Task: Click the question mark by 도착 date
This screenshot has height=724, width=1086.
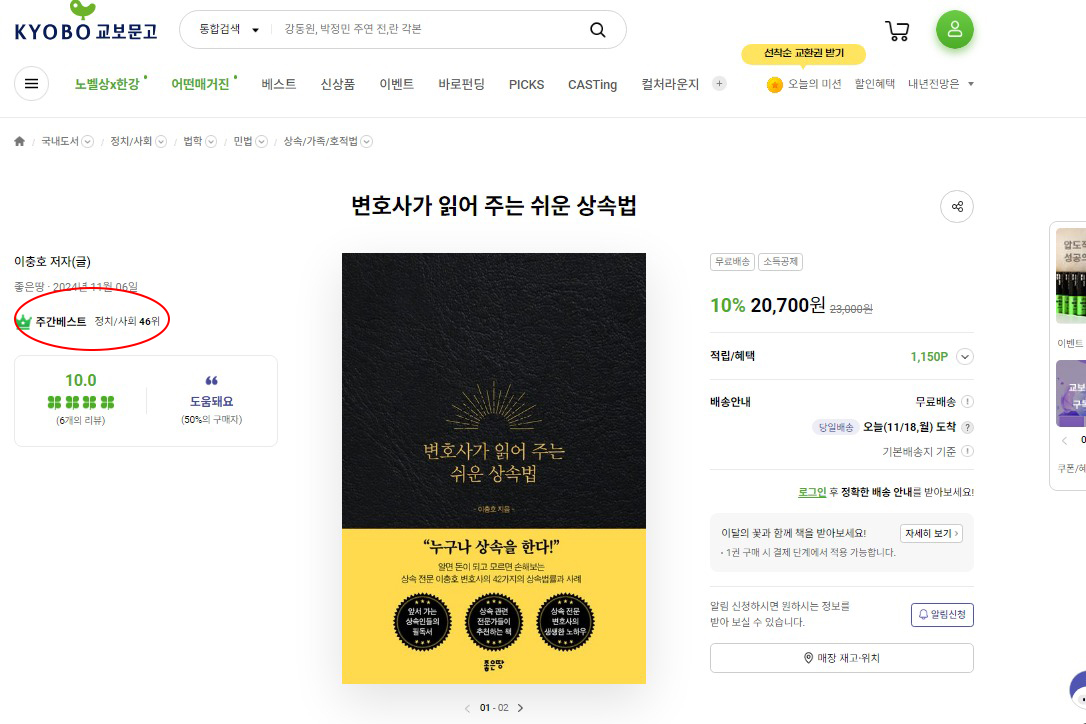Action: (x=968, y=427)
